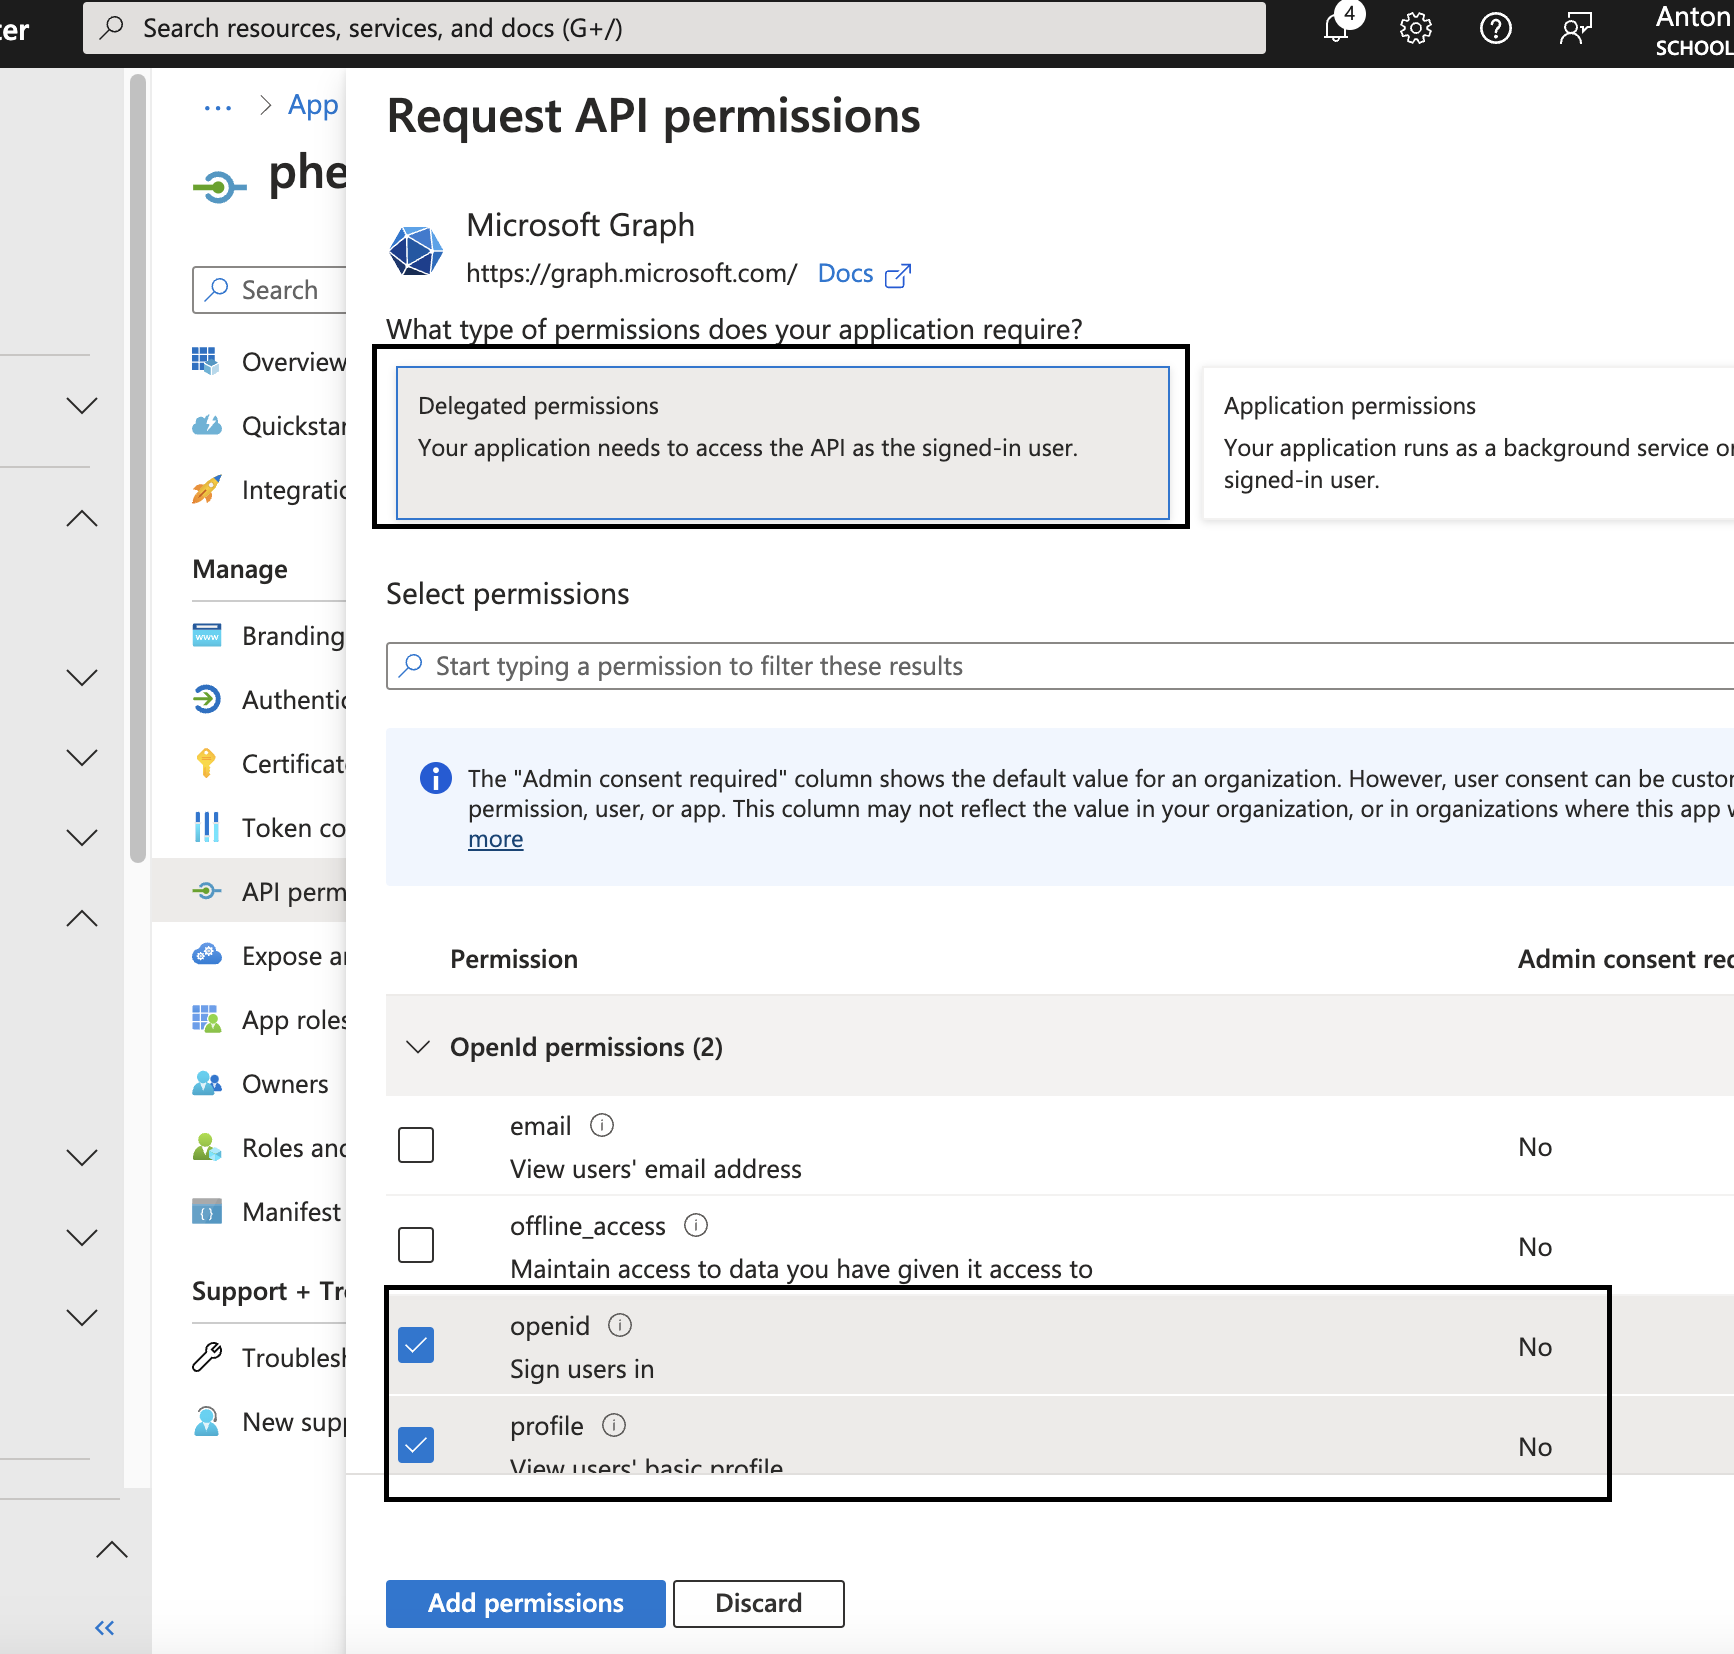Open the Docs link for Microsoft Graph
1734x1654 pixels.
[846, 274]
